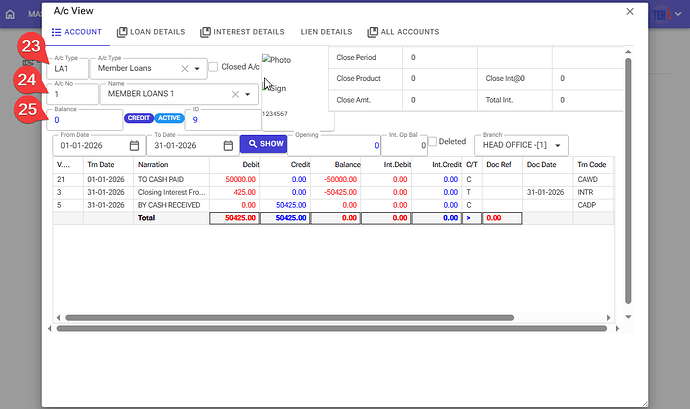Open calendar picker for From Date
Viewport: 690px width, 409px height.
tap(134, 145)
